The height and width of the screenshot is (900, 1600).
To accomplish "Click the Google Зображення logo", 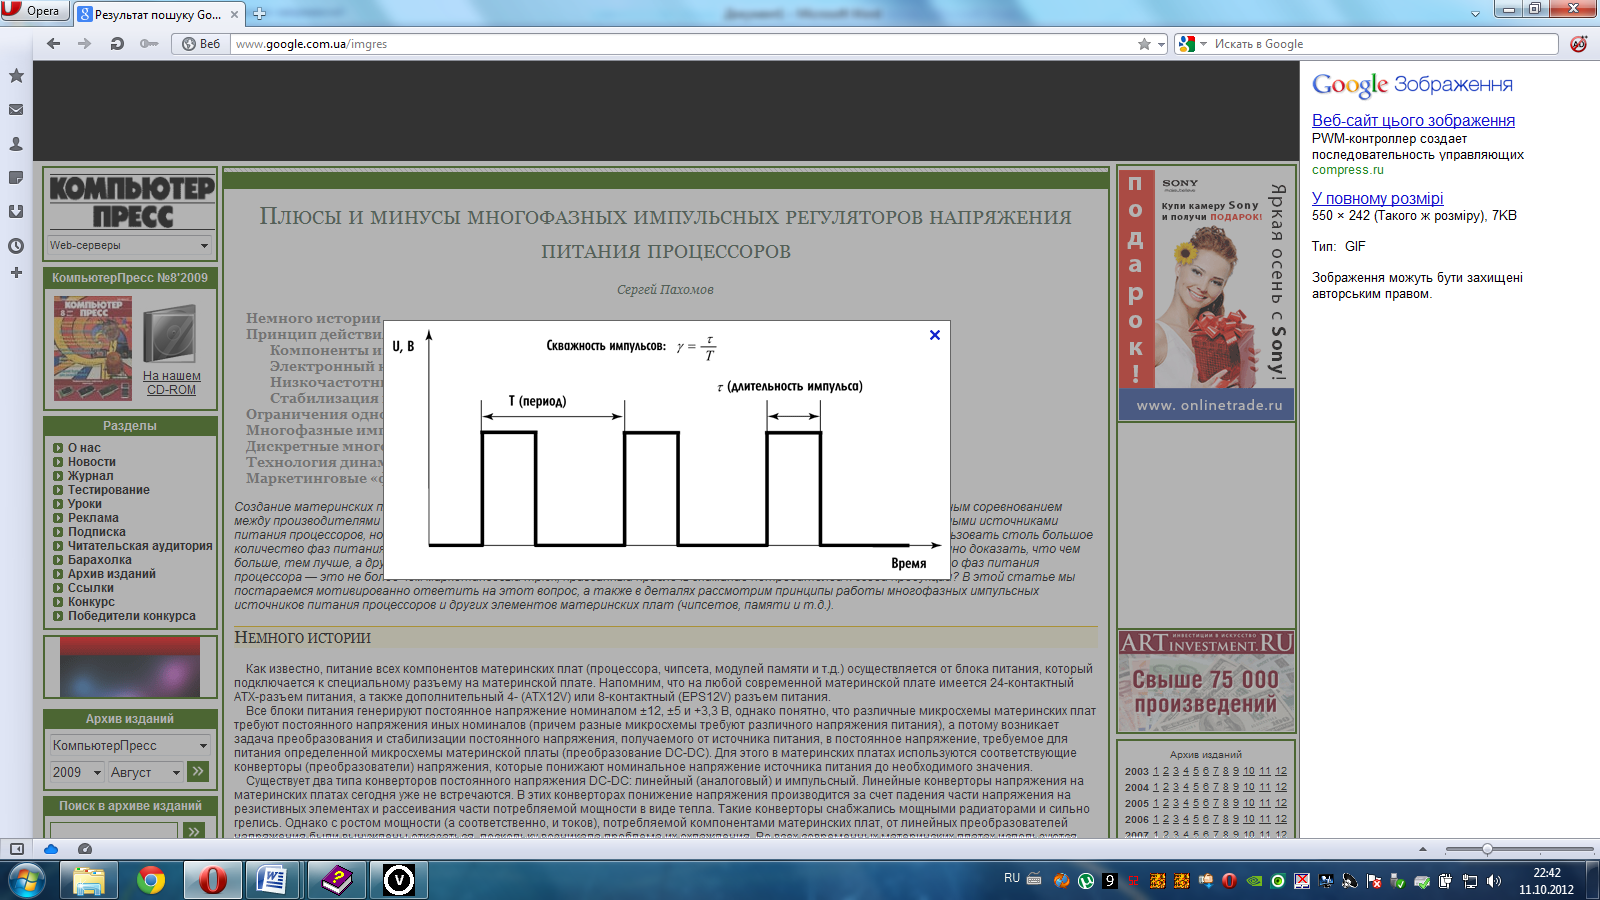I will [x=1412, y=85].
